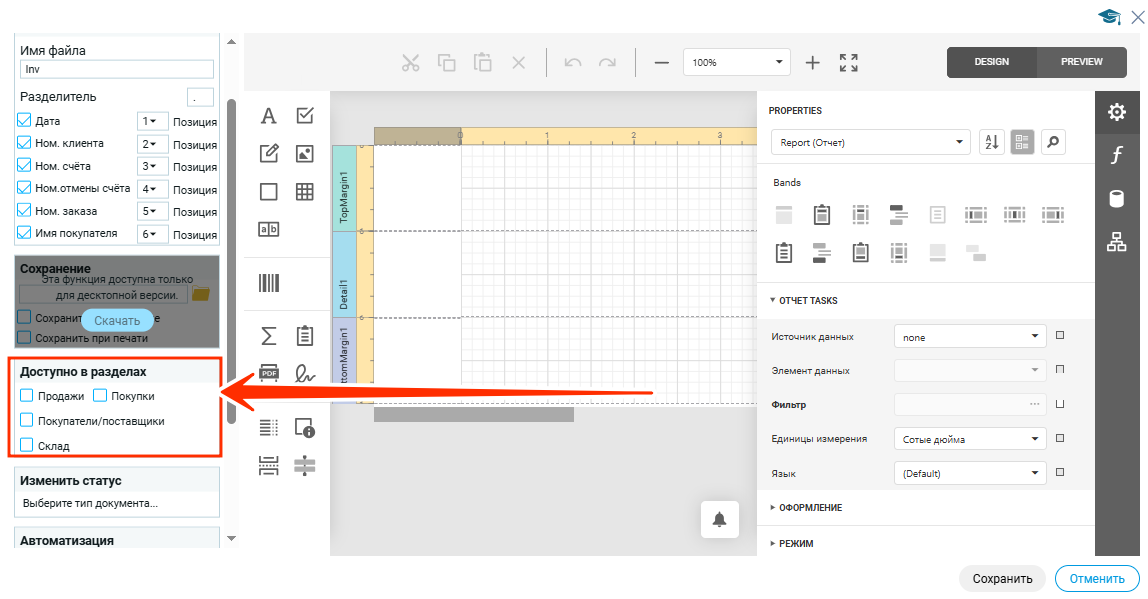Select the Barcode tool in toolbox
The image size is (1148, 599).
(269, 283)
